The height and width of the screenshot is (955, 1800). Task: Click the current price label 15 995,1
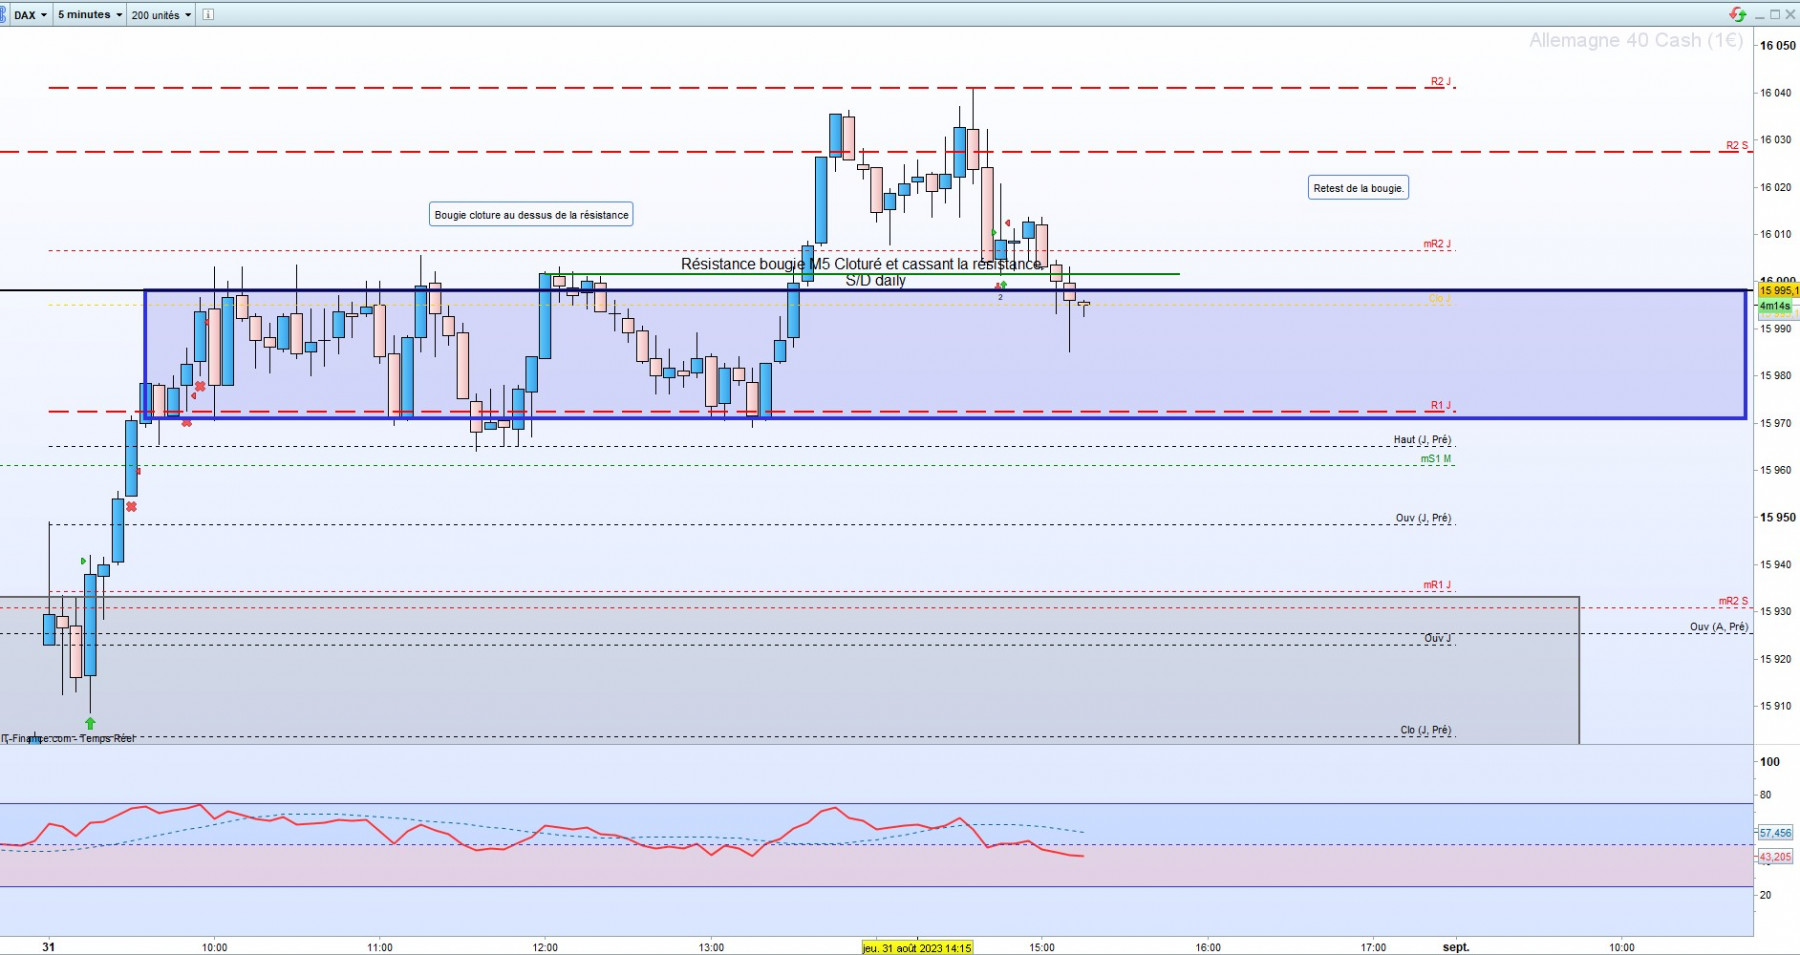(1779, 291)
